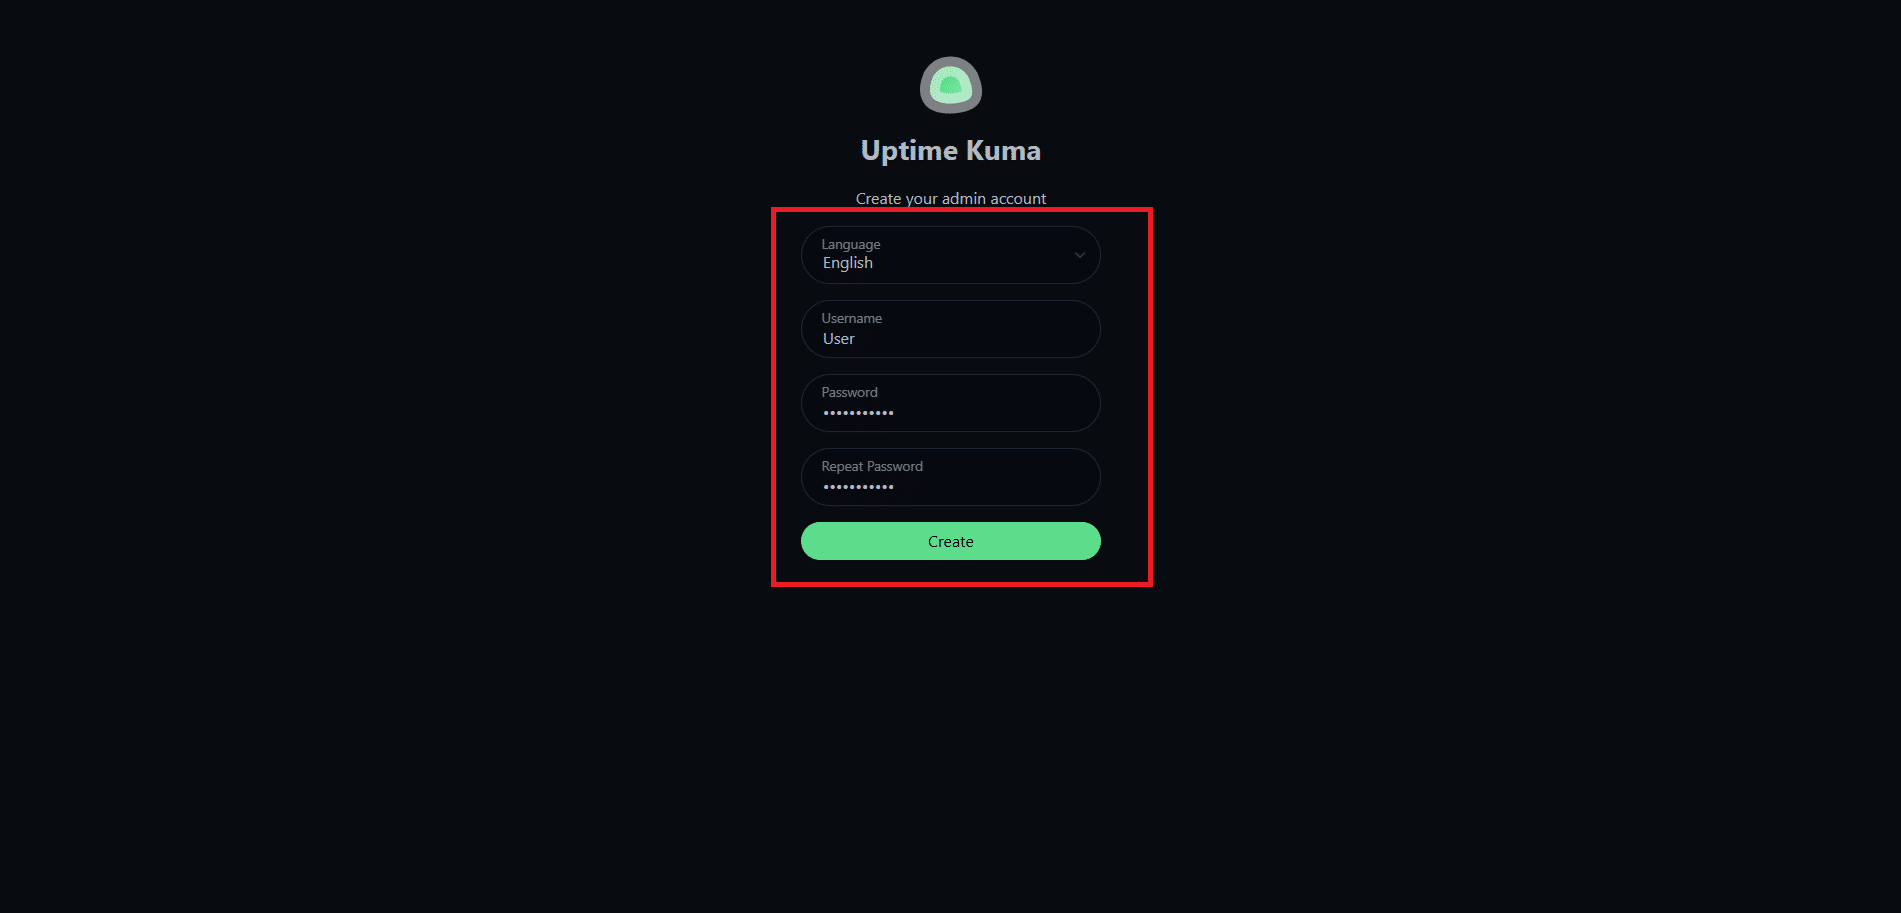Click the masked dots in Repeat Password

coord(859,487)
